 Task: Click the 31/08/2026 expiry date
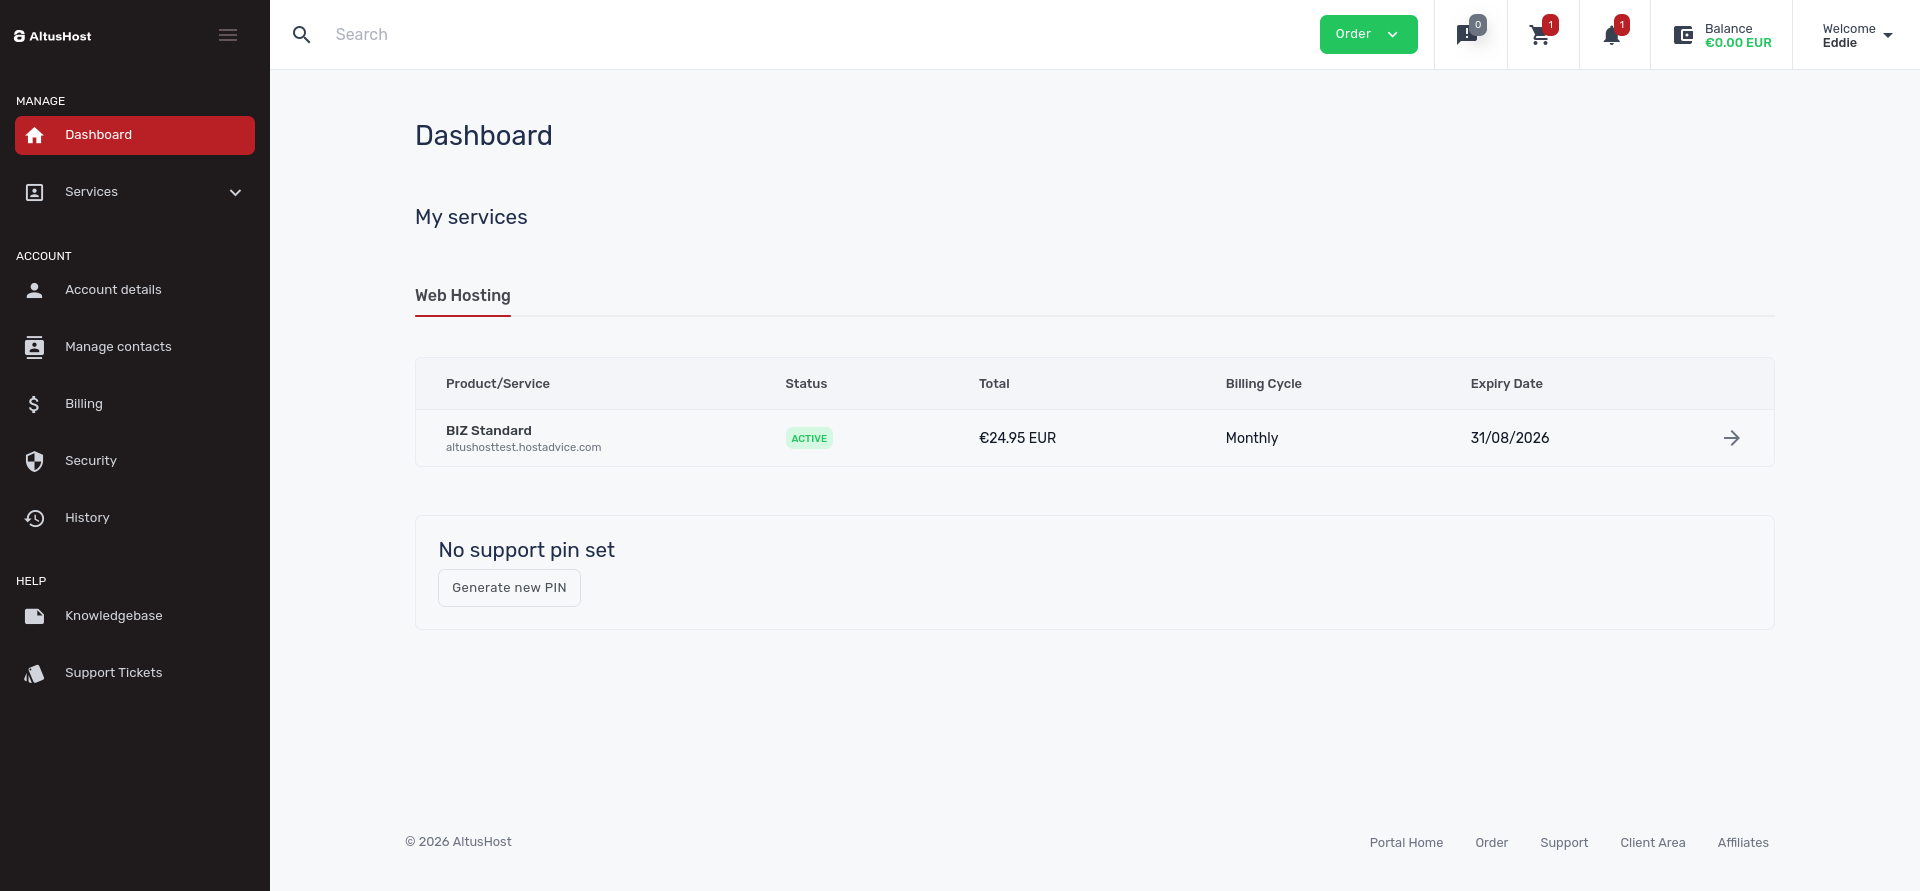click(1510, 438)
